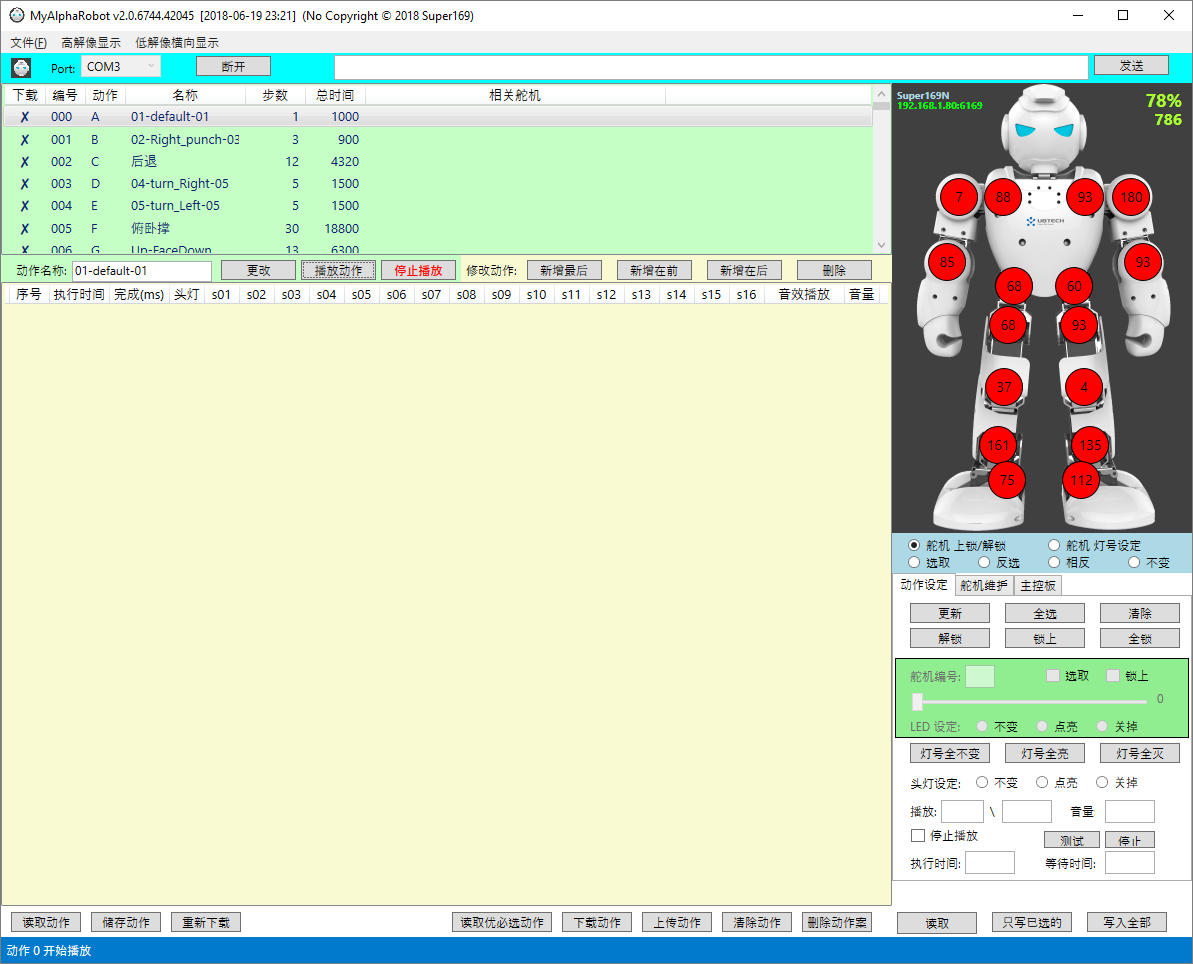Click the 断开 disconnect button

[234, 66]
